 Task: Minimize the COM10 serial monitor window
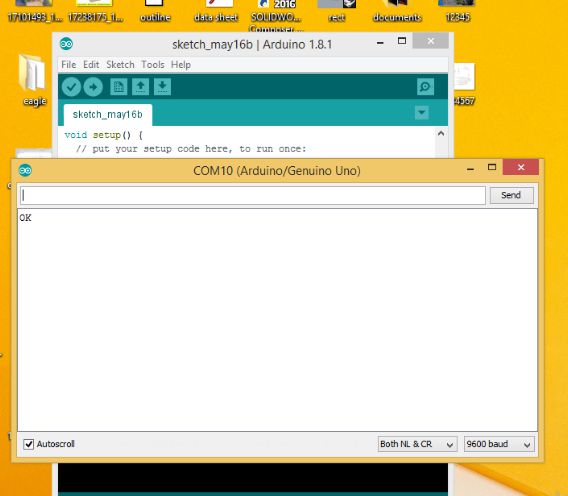(470, 168)
